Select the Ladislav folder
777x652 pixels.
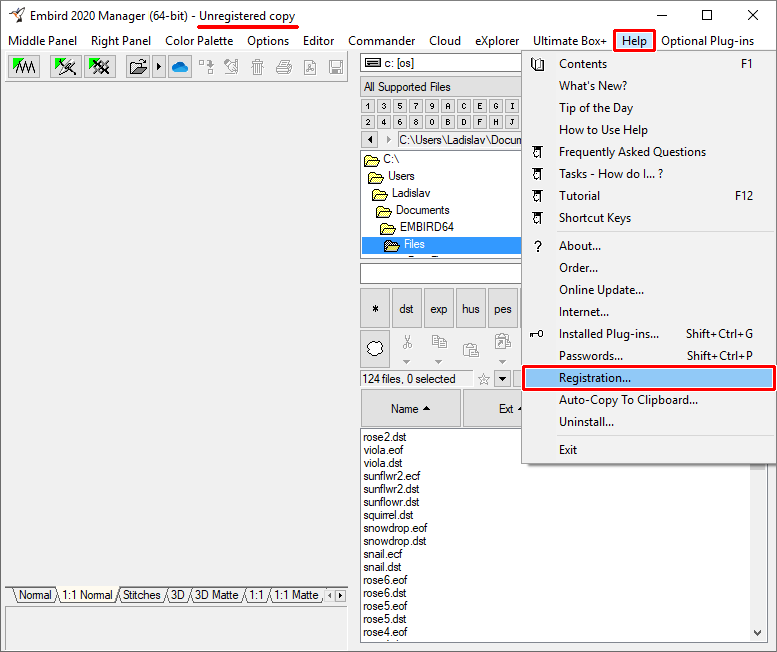(x=401, y=193)
